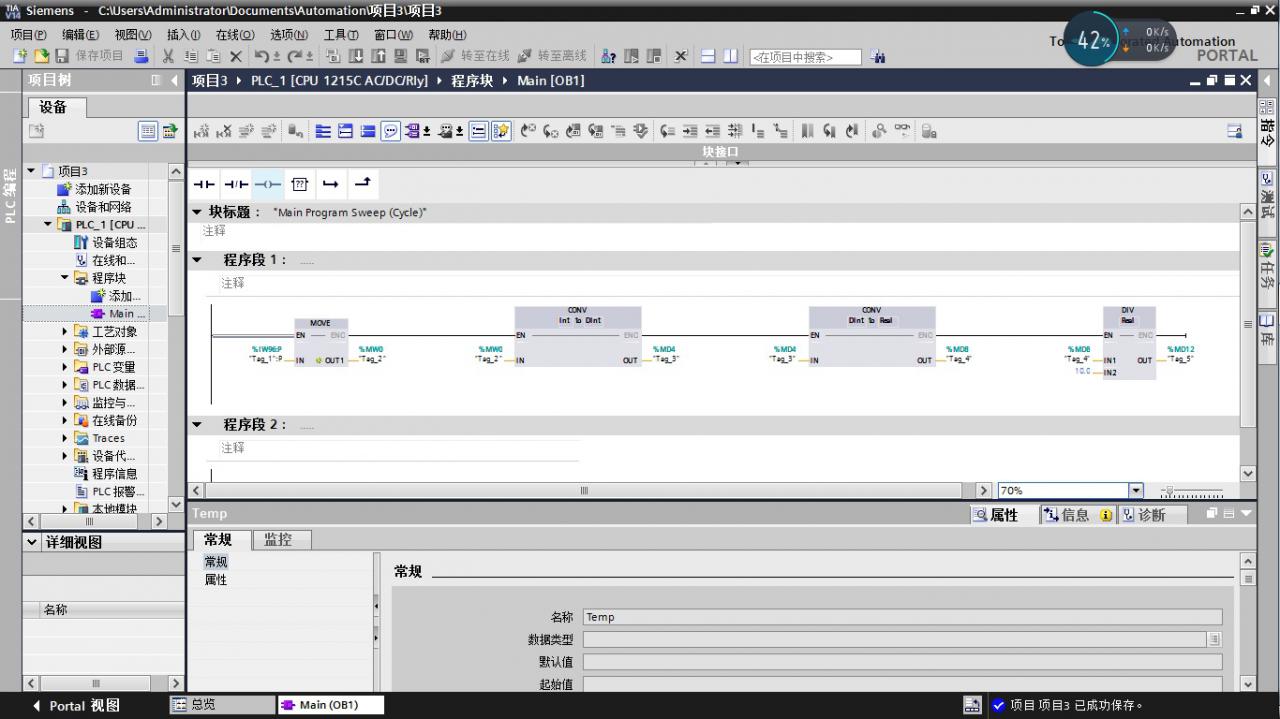The width and height of the screenshot is (1280, 719).
Task: Click the 默认值 input field
Action: coord(902,662)
